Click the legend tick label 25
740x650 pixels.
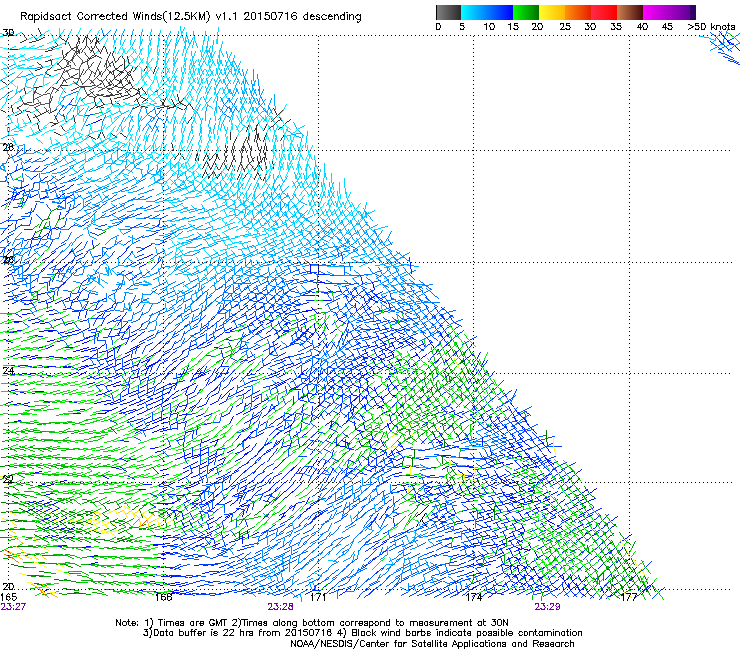(x=565, y=27)
